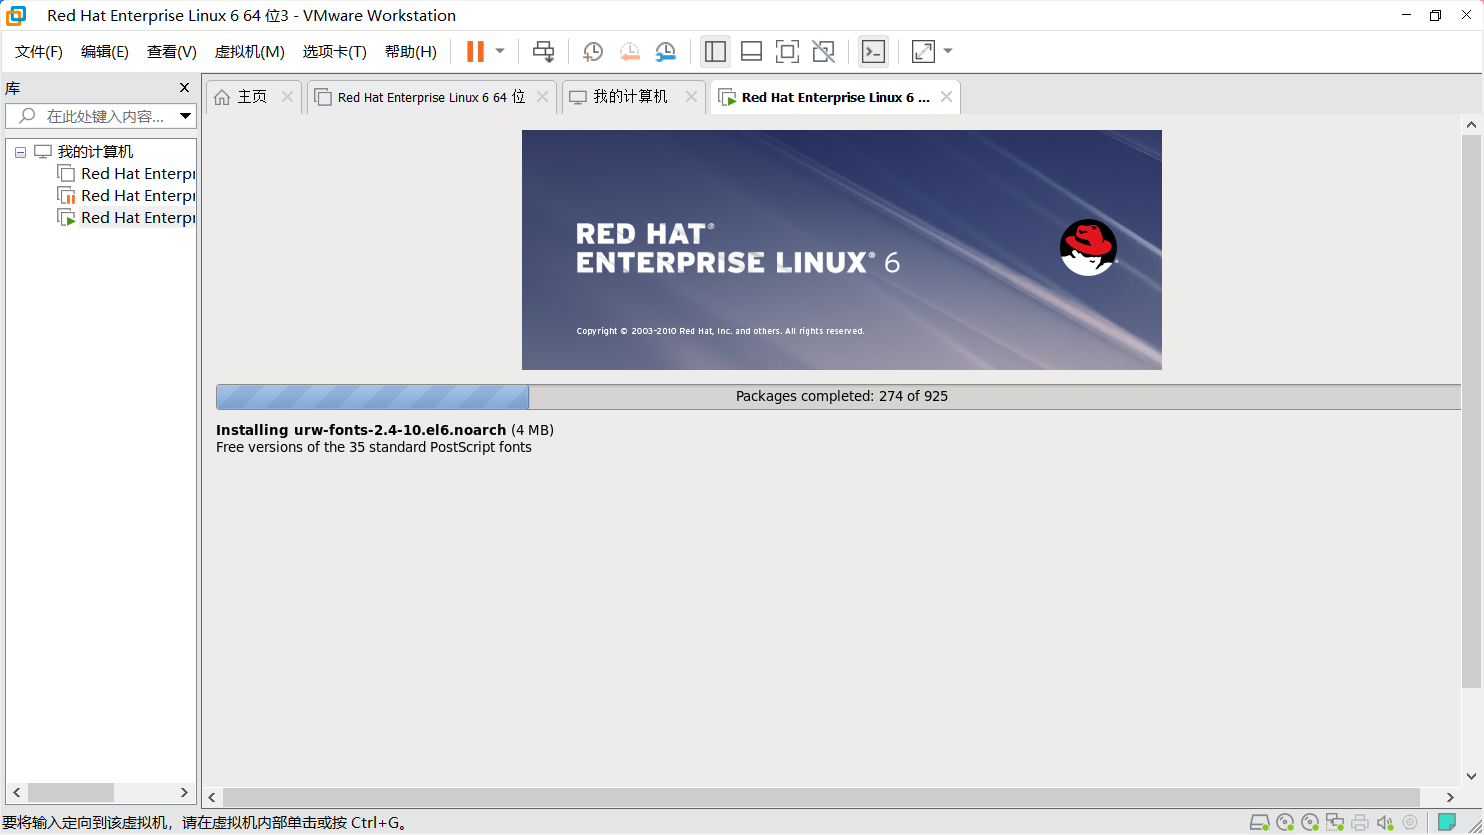Click the Red Hat Enterprise Linux 6 banner
This screenshot has height=835, width=1484.
point(842,250)
